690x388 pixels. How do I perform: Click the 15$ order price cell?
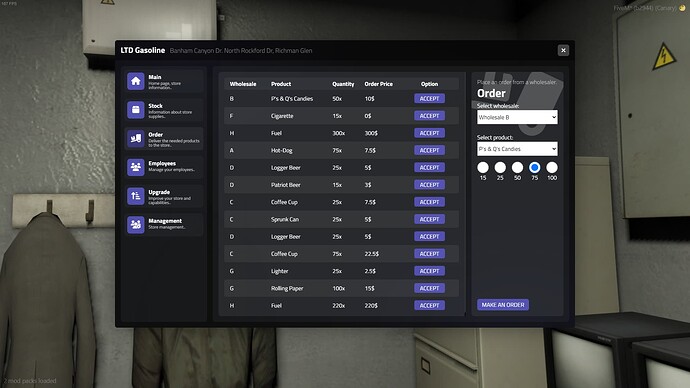369,289
